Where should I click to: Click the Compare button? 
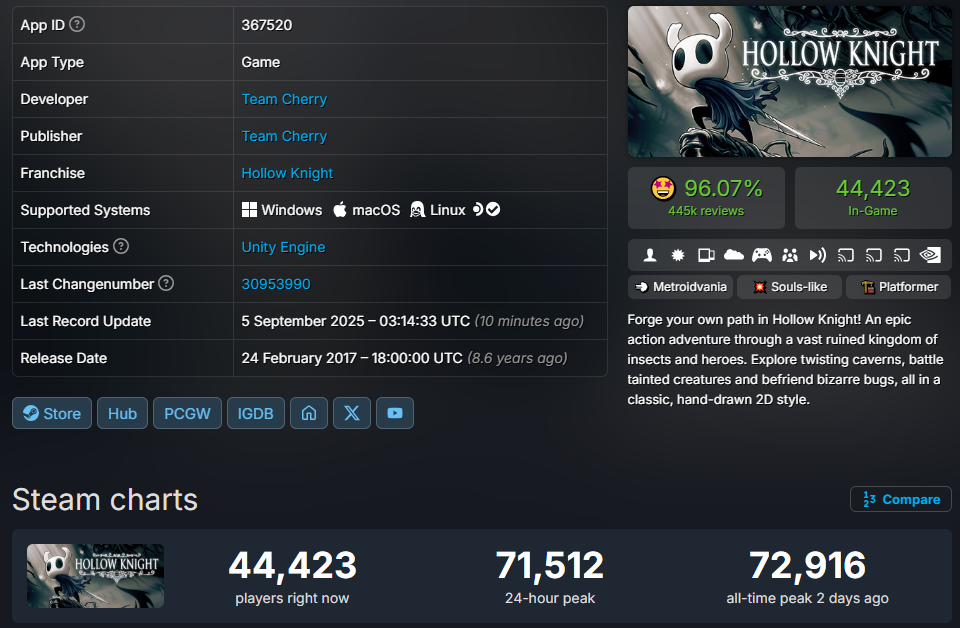901,499
